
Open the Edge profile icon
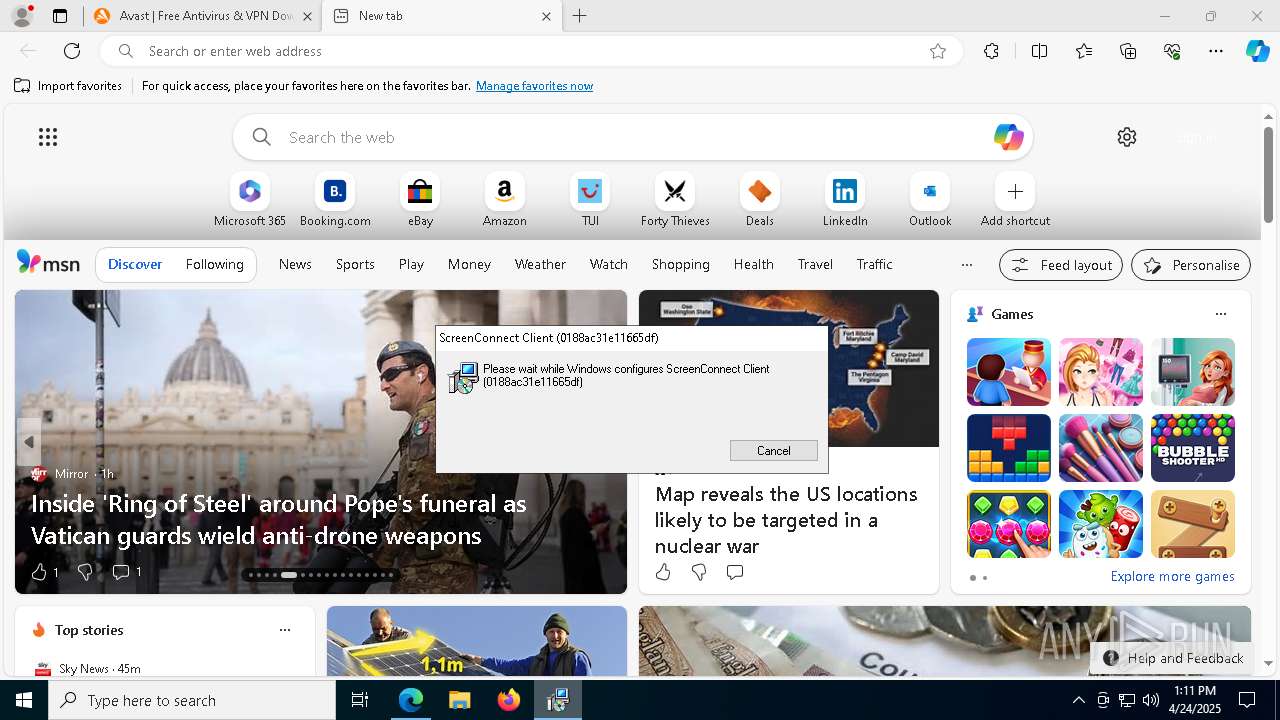coord(22,16)
